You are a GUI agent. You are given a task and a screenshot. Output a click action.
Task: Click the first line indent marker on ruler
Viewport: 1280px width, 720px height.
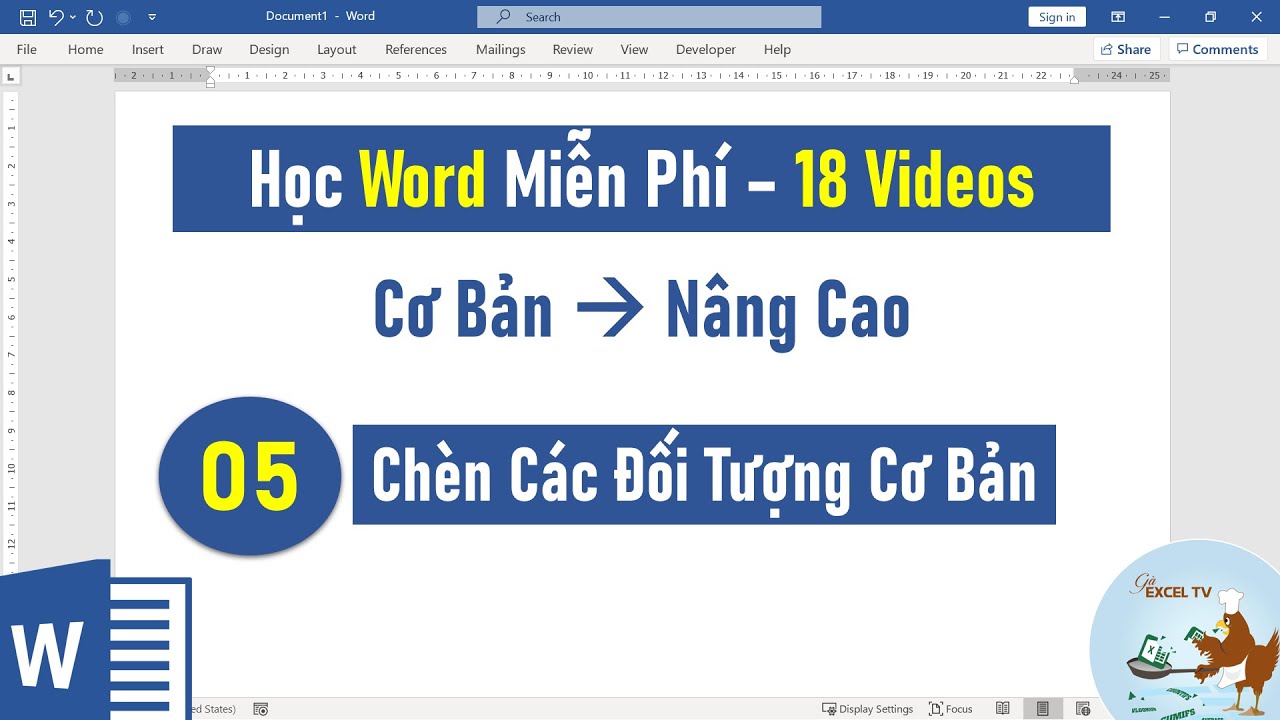pos(210,71)
